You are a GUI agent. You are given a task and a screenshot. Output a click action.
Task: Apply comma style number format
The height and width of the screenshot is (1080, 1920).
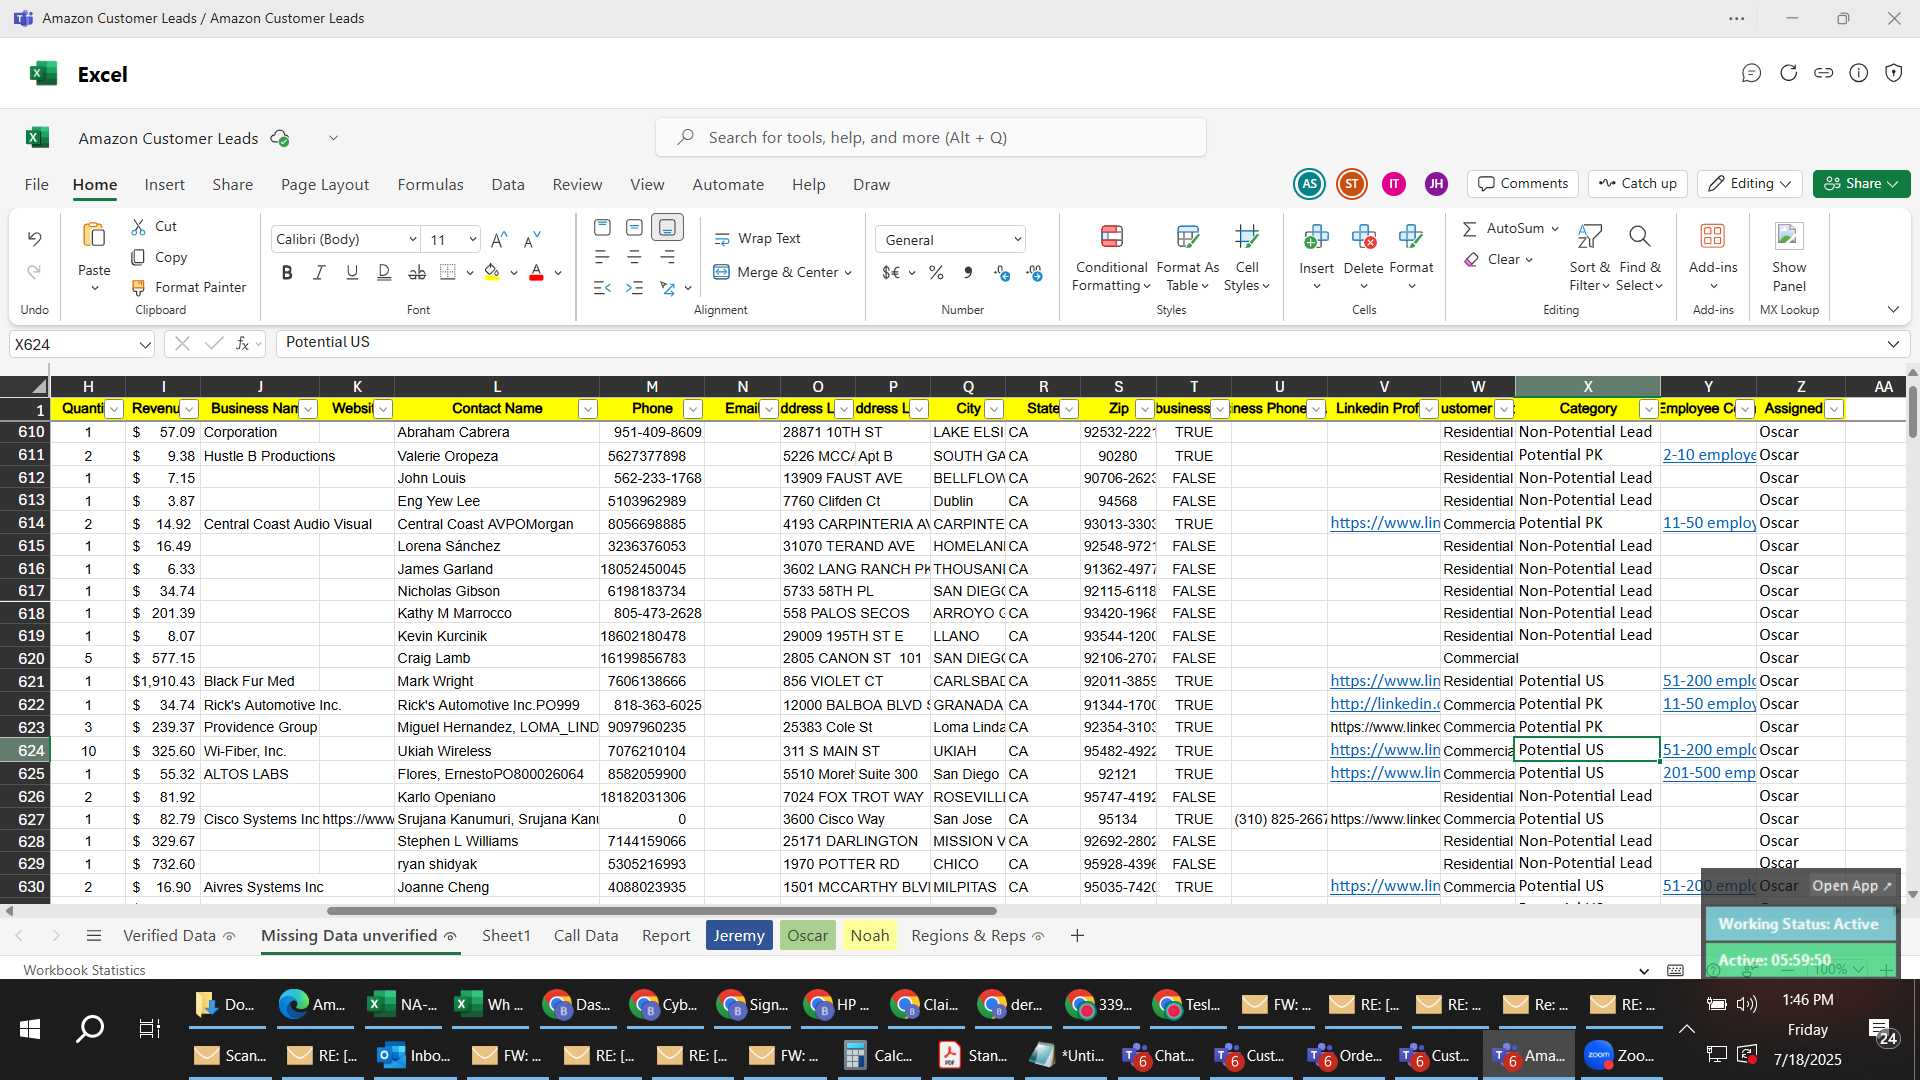click(x=967, y=272)
